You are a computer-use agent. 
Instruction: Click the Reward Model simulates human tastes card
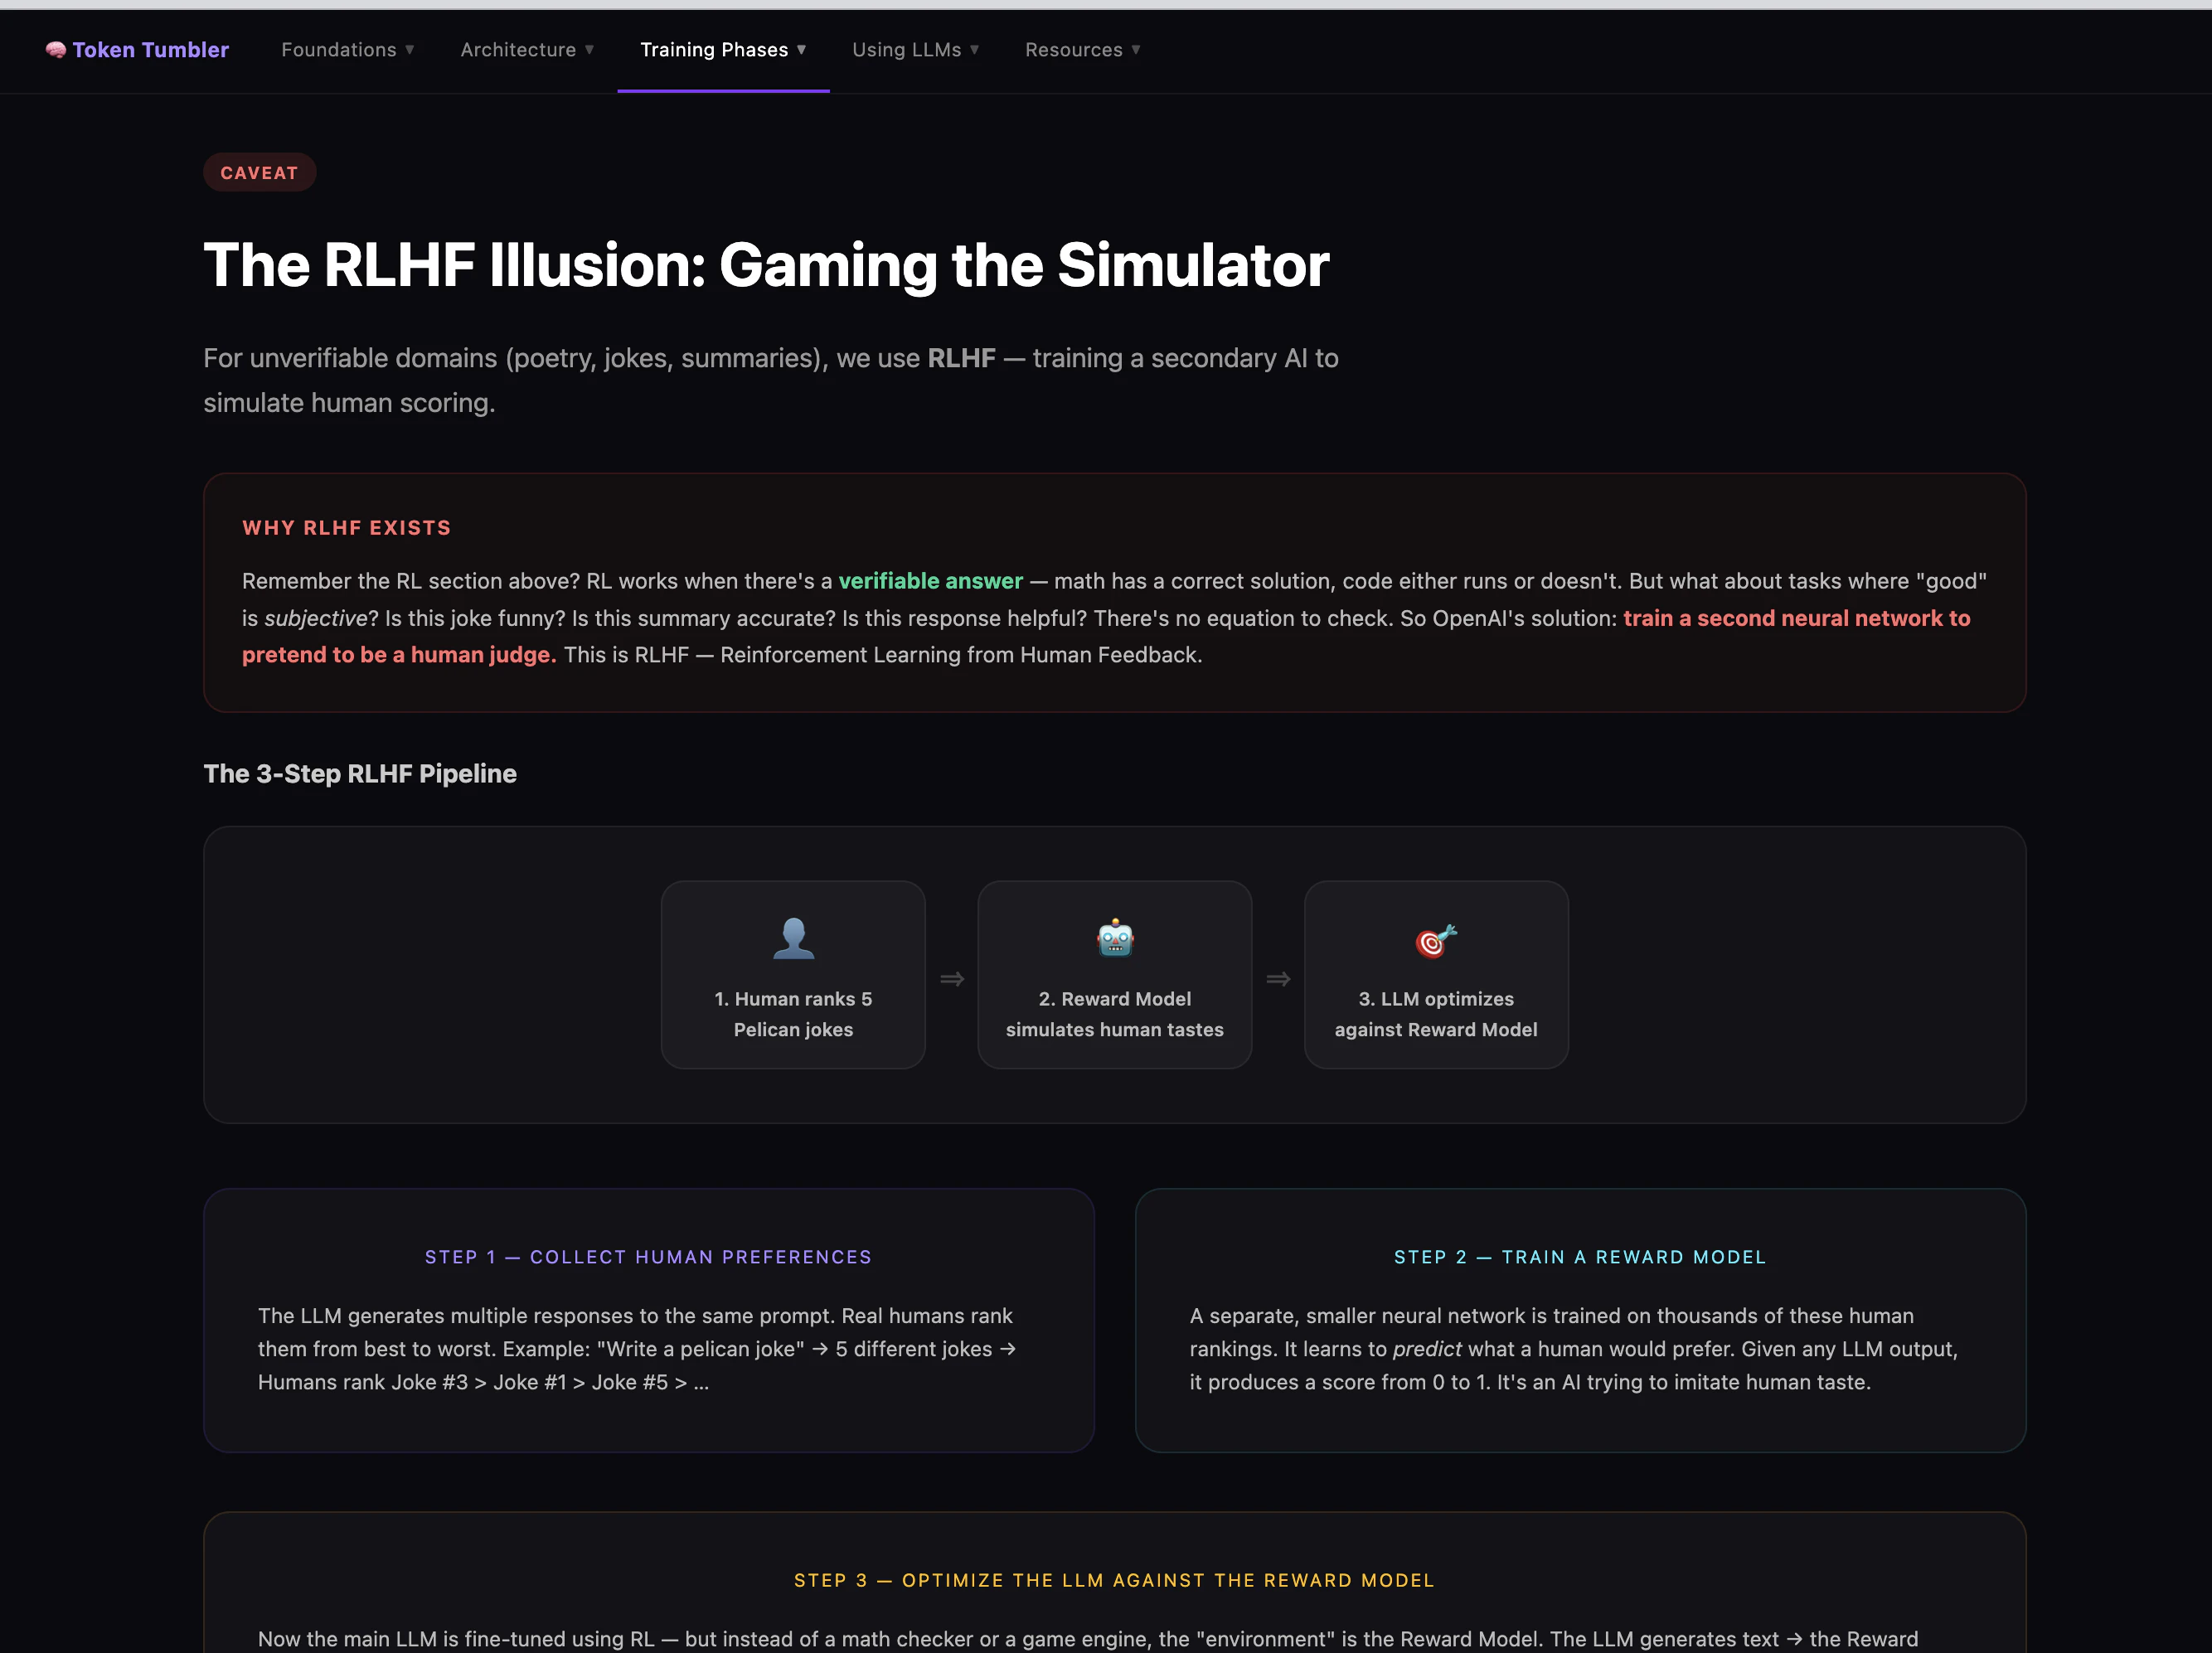(1114, 975)
